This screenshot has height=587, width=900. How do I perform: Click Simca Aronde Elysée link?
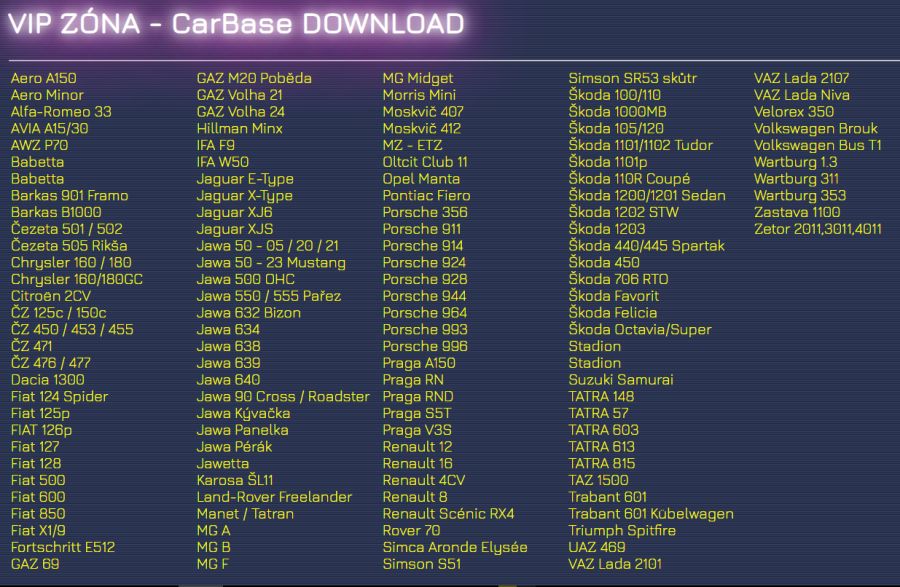tap(455, 547)
